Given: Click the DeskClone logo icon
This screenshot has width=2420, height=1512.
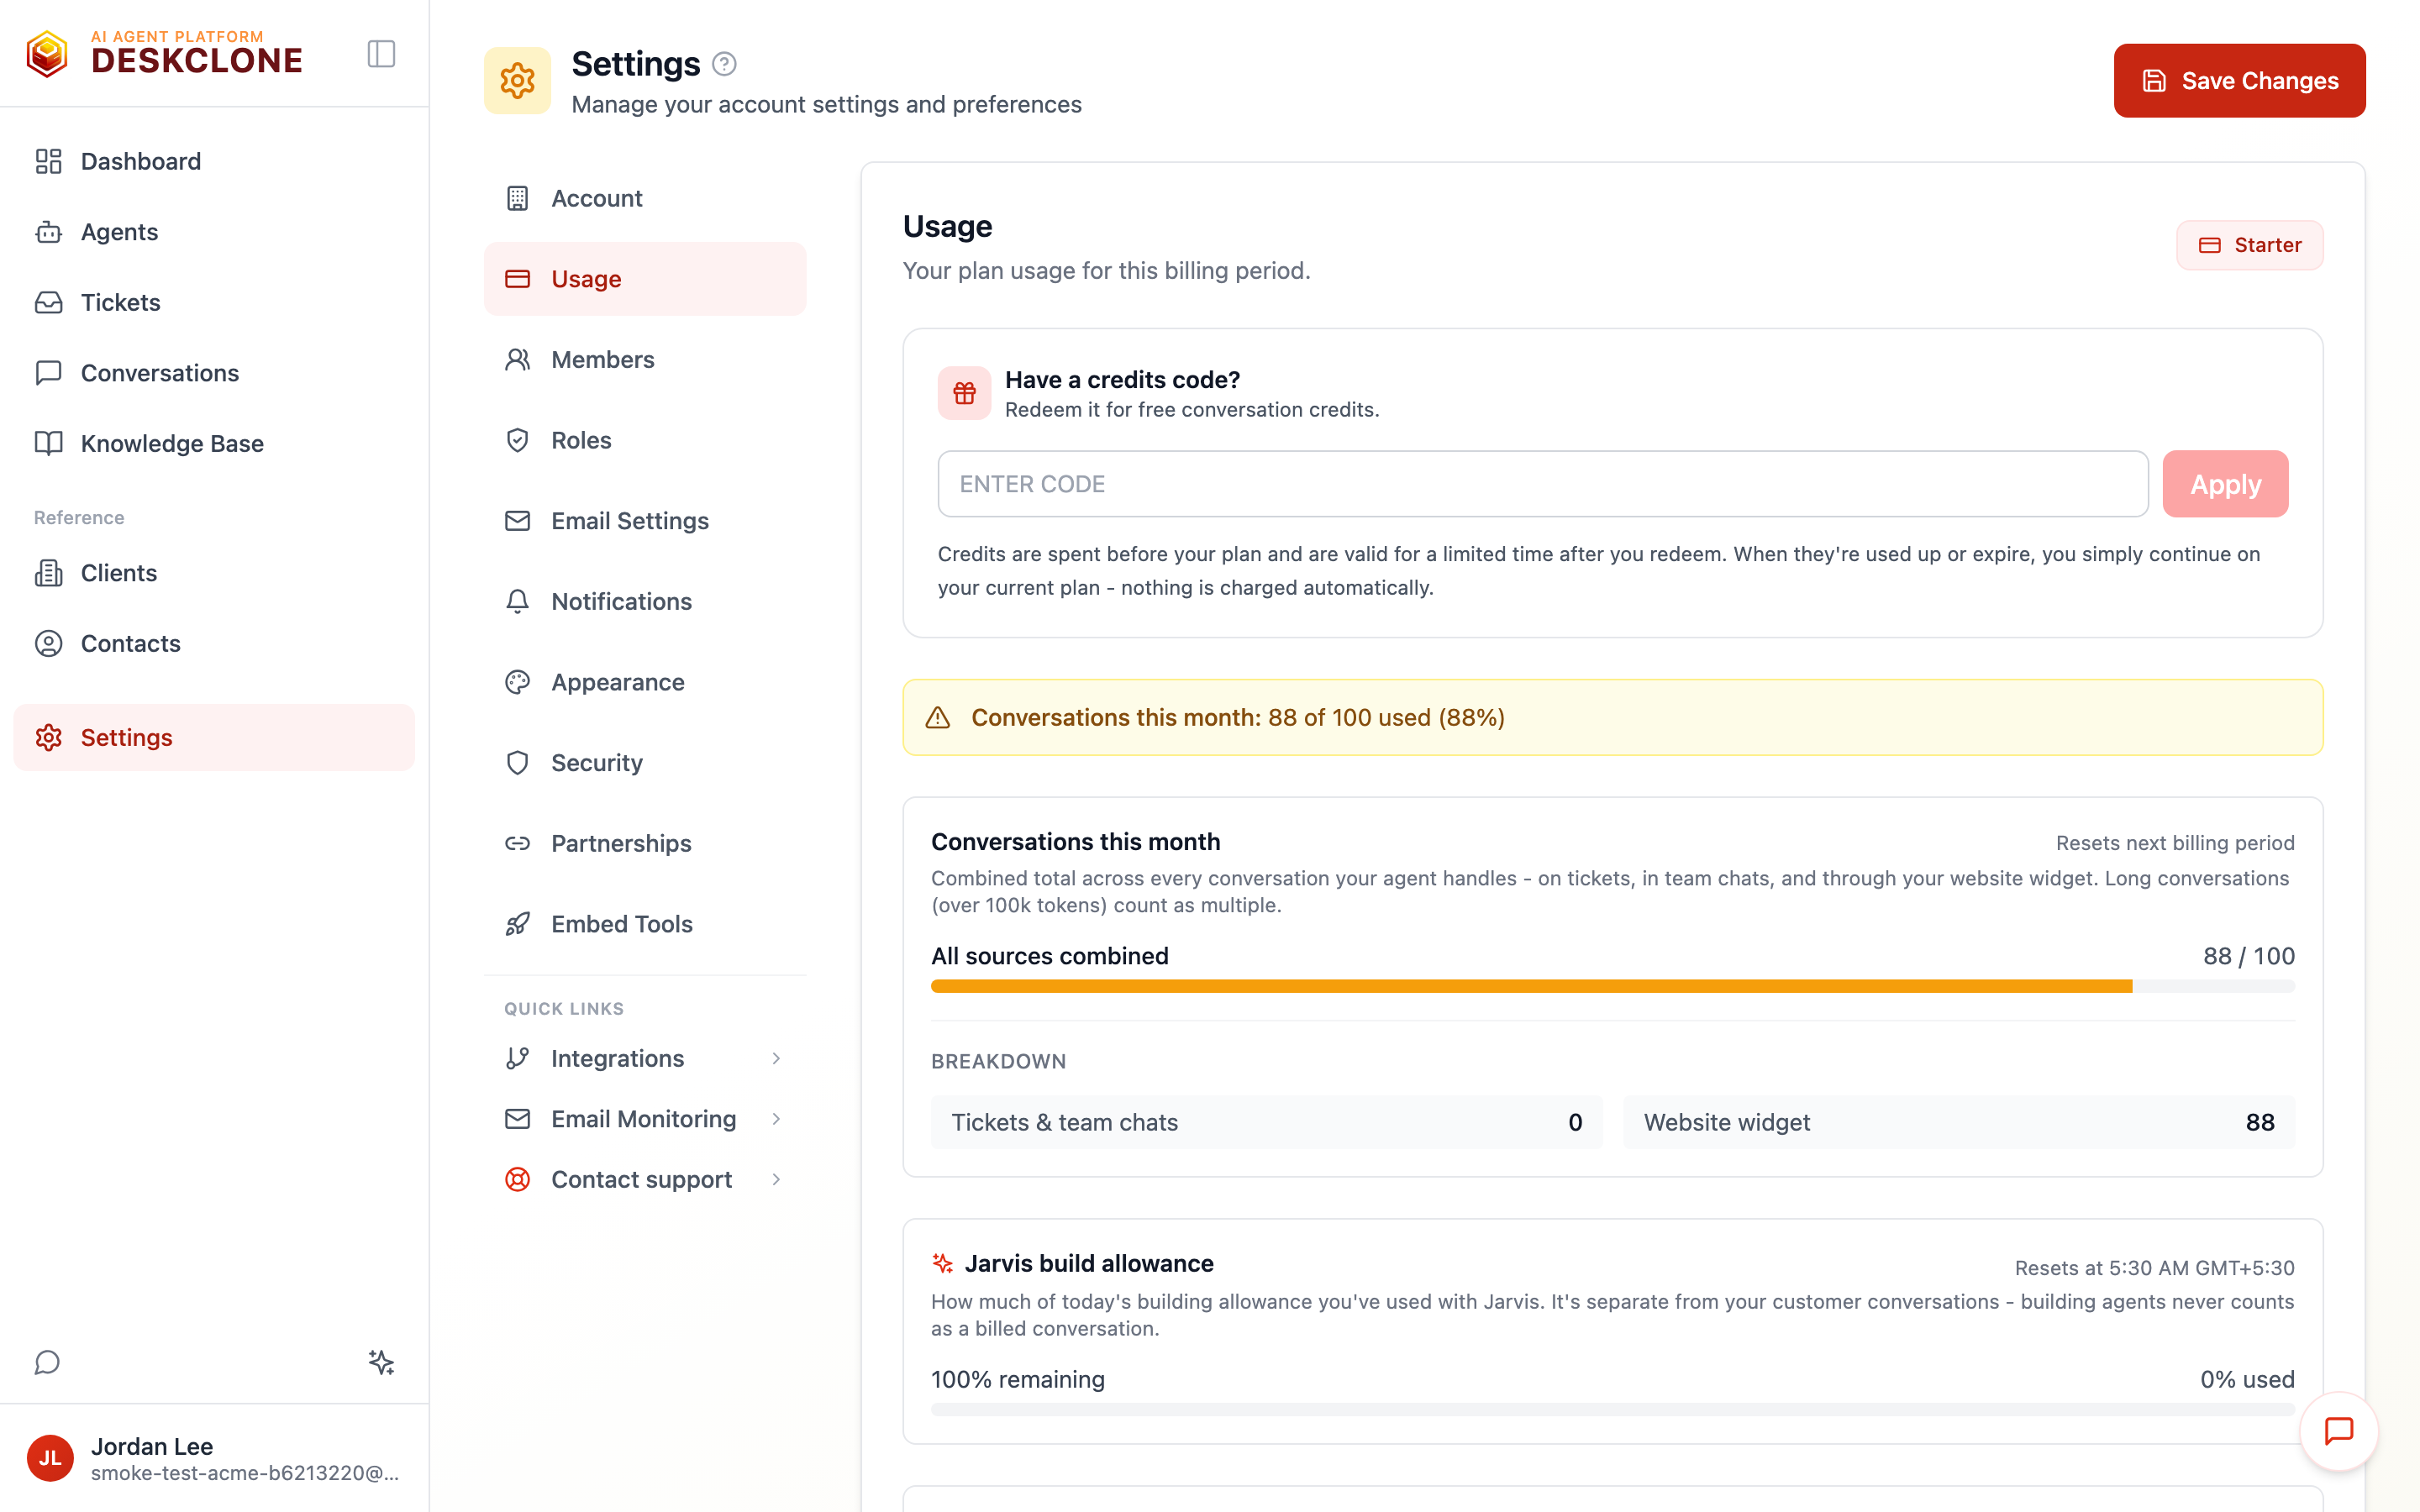Looking at the screenshot, I should pos(47,54).
